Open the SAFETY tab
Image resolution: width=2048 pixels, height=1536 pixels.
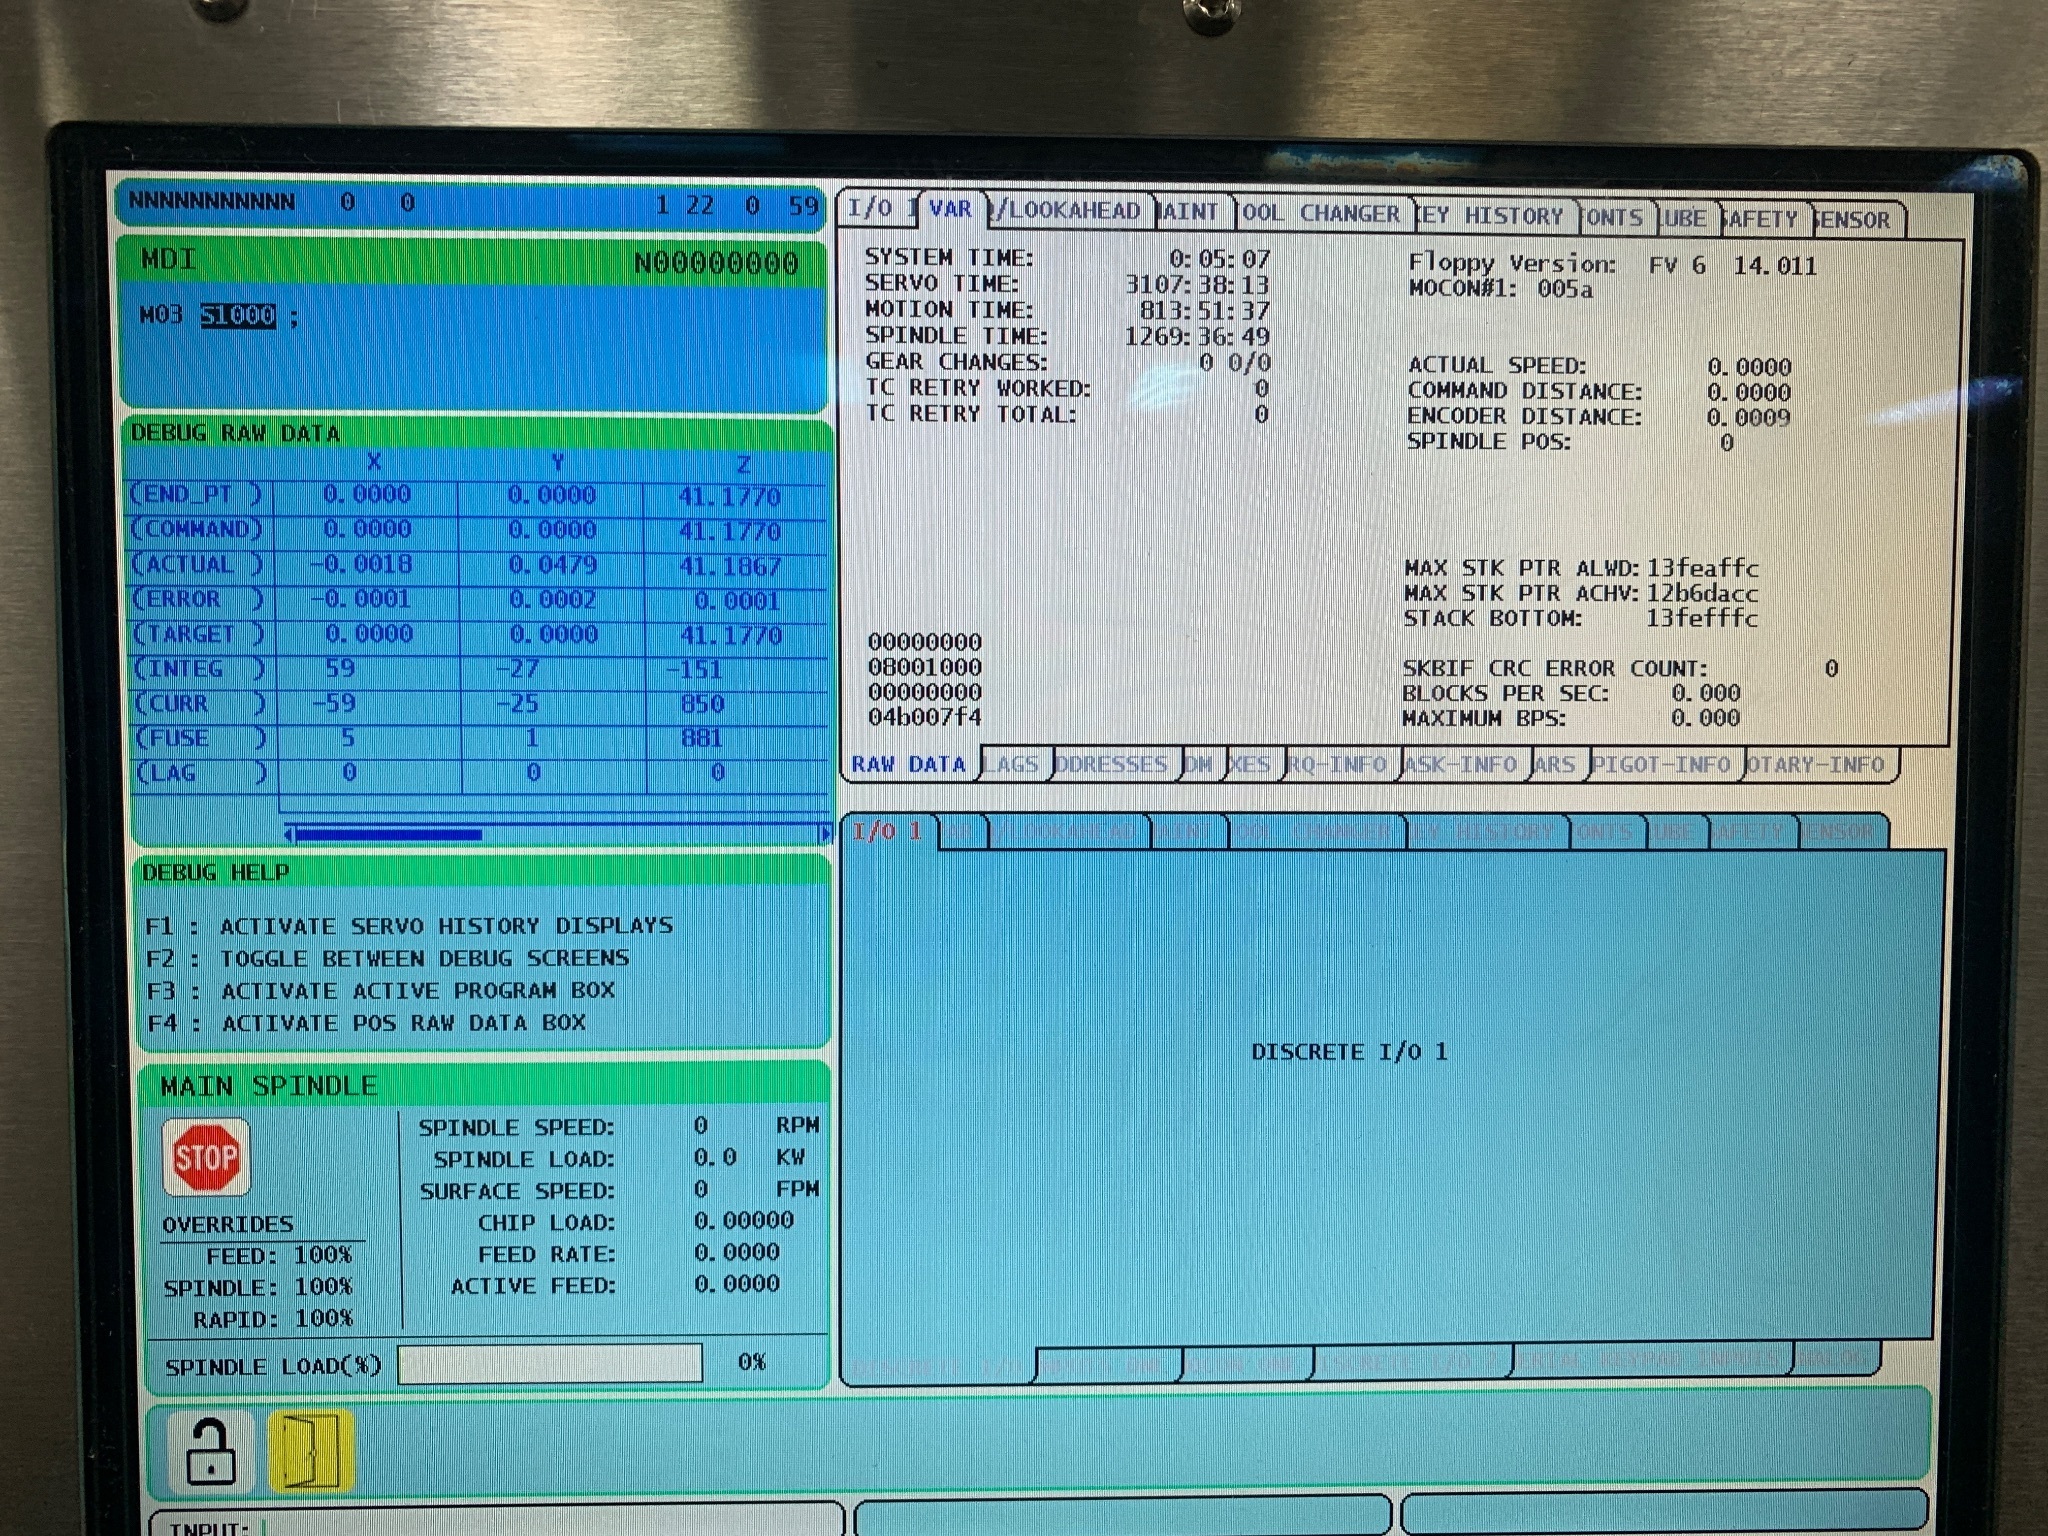(1760, 219)
